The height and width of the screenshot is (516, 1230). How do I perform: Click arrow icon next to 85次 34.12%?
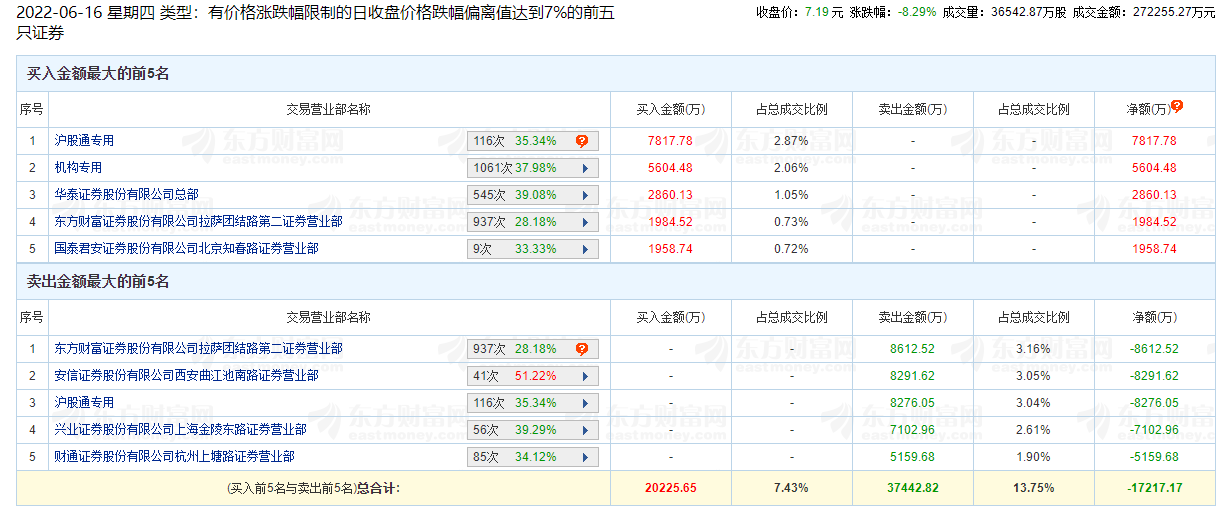(x=583, y=457)
